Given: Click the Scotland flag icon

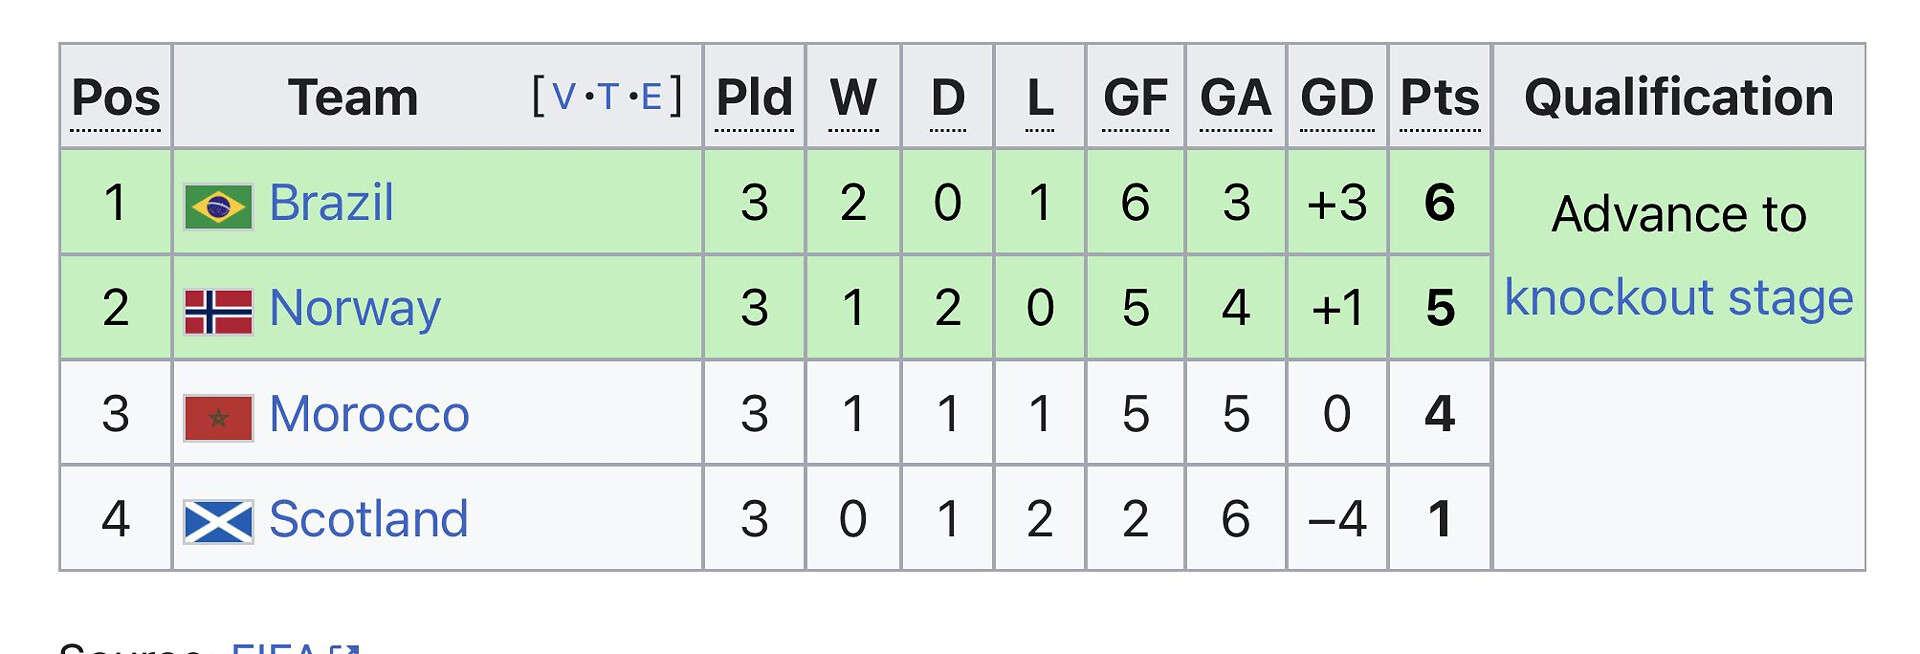Looking at the screenshot, I should coord(218,522).
